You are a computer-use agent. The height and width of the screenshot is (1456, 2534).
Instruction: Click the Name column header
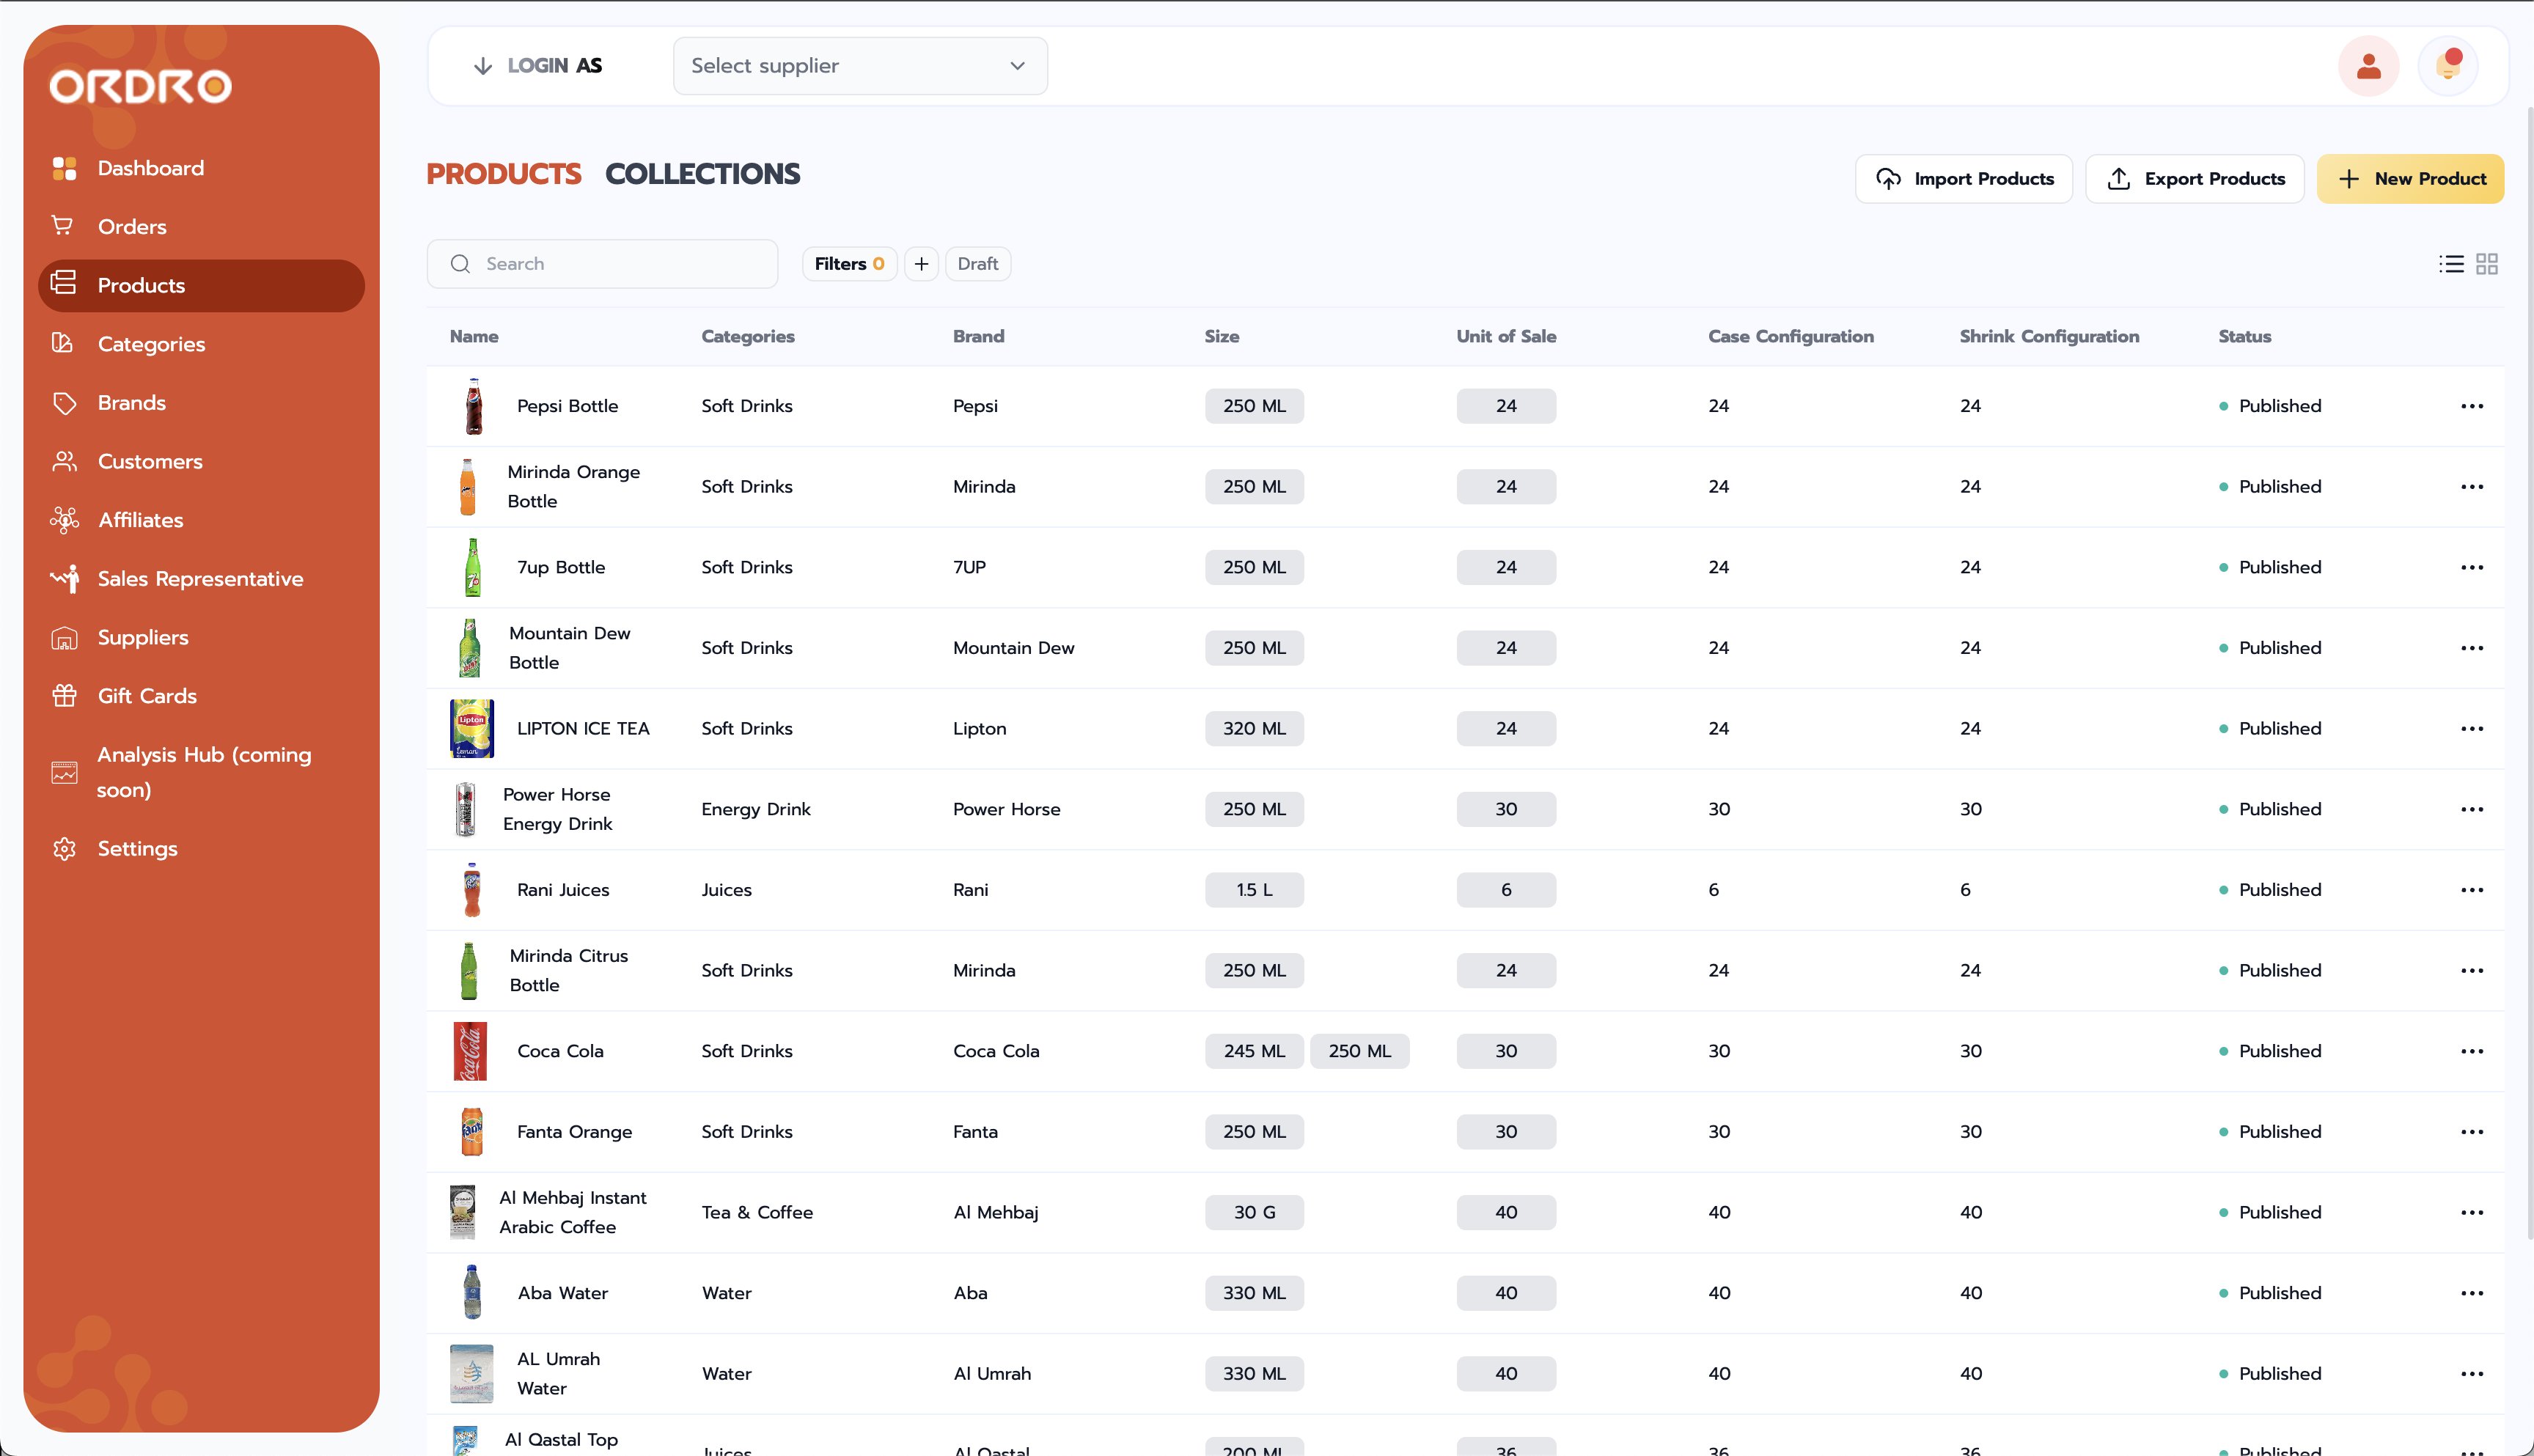coord(474,337)
